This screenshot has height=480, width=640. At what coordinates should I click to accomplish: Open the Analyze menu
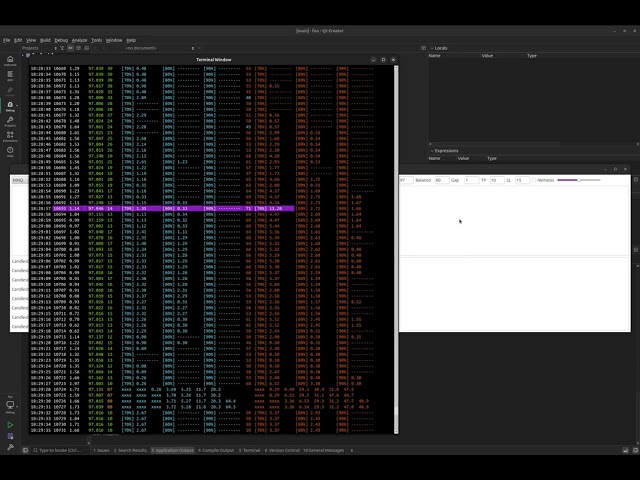[x=79, y=40]
